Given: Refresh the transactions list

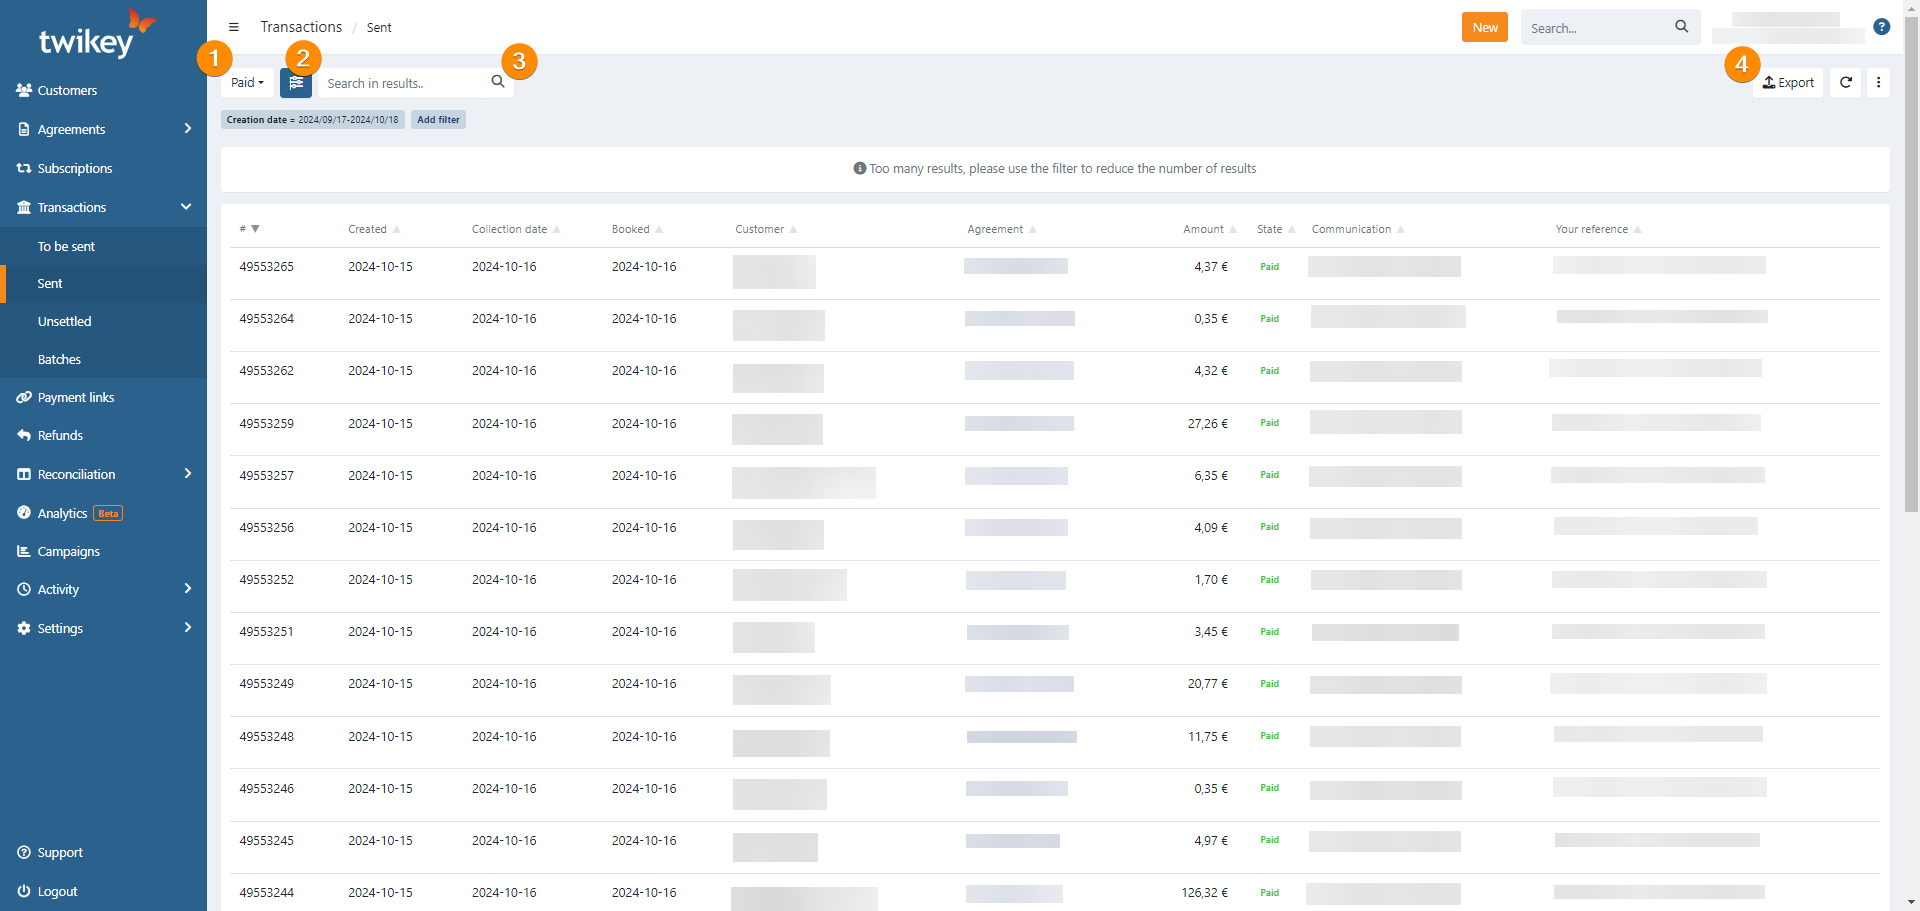Looking at the screenshot, I should tap(1846, 83).
